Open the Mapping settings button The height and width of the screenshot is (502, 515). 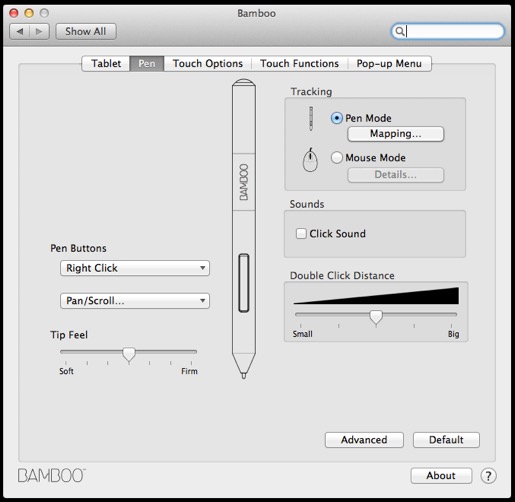(396, 134)
